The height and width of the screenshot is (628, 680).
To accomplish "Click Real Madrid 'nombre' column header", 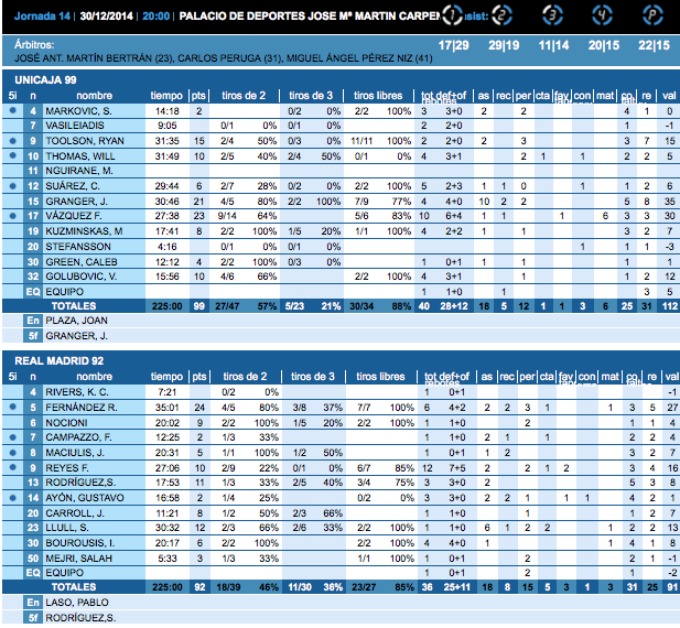I will 94,376.
